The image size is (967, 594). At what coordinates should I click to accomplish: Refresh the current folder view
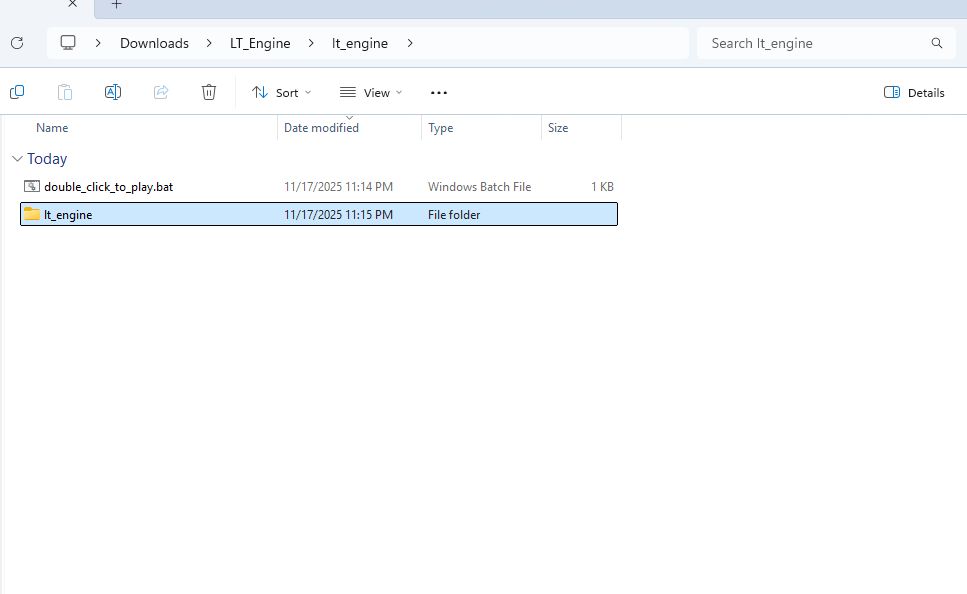pos(17,43)
